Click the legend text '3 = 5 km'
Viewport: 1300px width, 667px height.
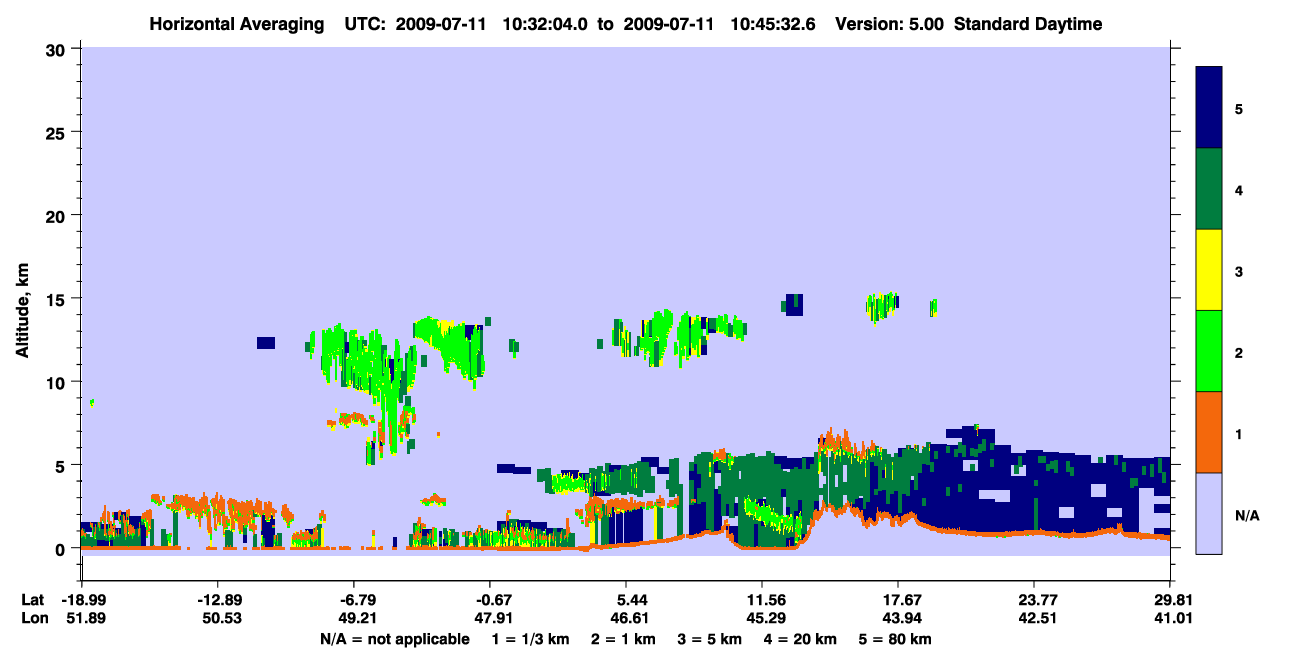(710, 639)
